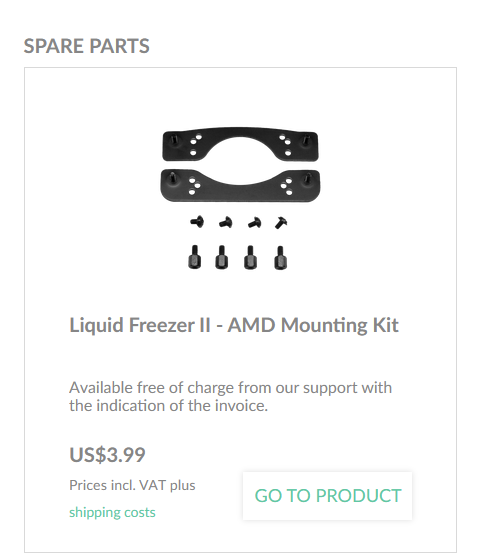The height and width of the screenshot is (560, 498).
Task: Click the first hex standoff in the image
Action: (x=194, y=257)
